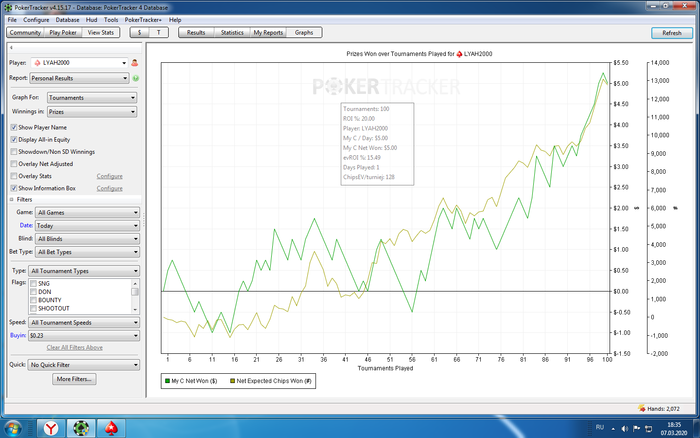
Task: Open Graph For Tournaments dropdown
Action: tap(92, 97)
